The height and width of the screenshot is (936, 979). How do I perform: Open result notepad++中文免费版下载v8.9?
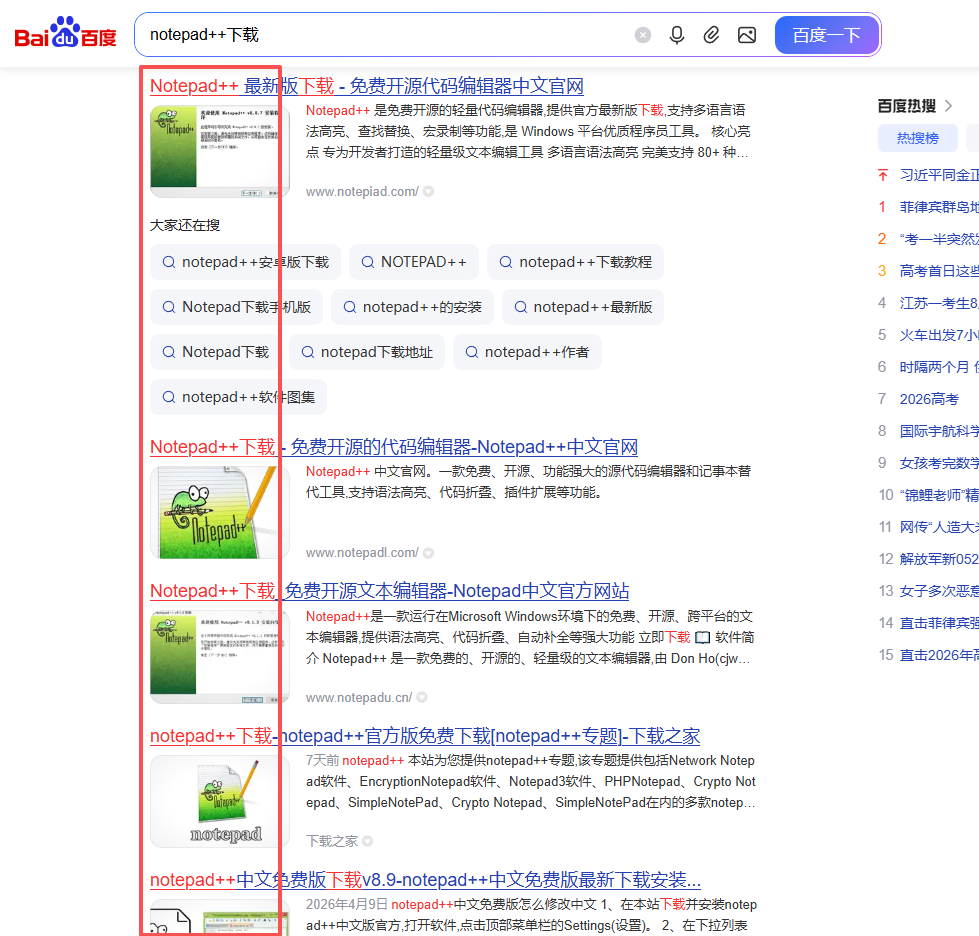pos(425,880)
